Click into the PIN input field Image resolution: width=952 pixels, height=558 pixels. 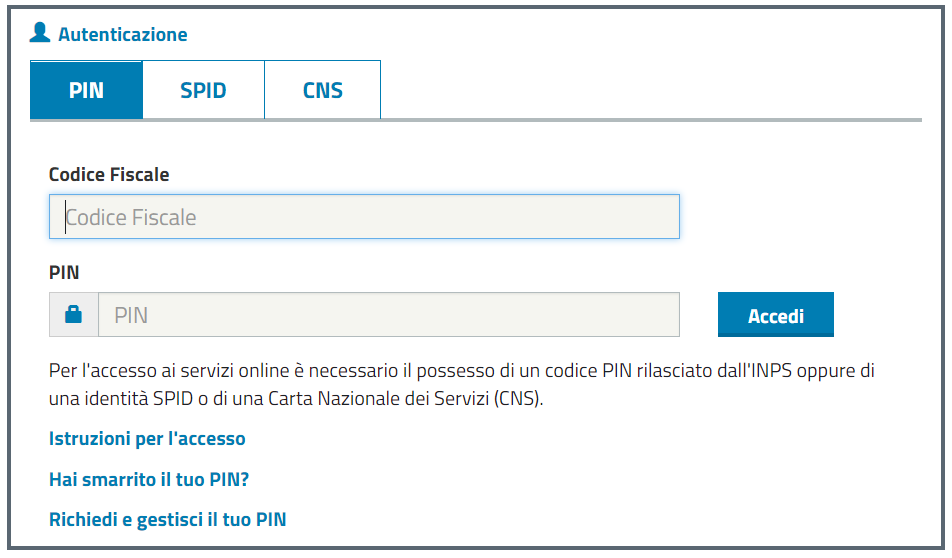[389, 315]
